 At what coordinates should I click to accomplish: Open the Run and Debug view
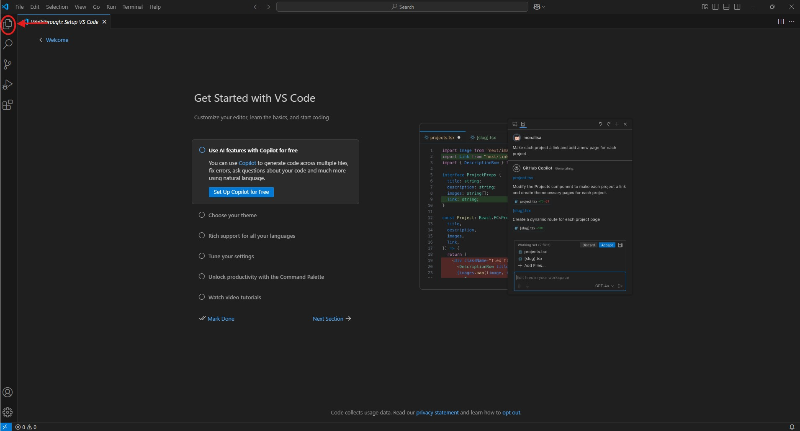[8, 85]
